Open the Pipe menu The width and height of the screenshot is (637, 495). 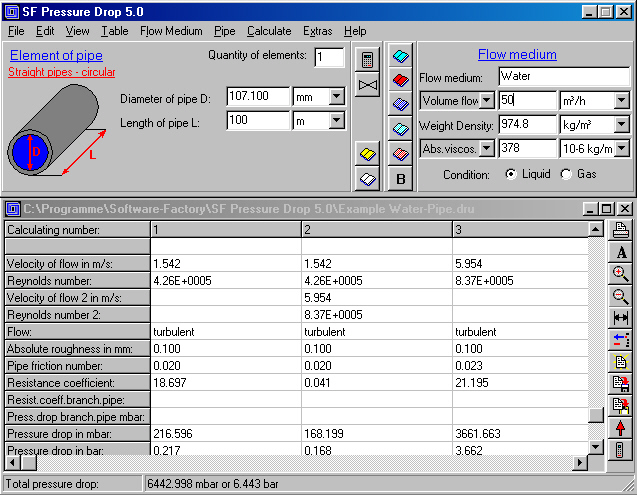[225, 31]
